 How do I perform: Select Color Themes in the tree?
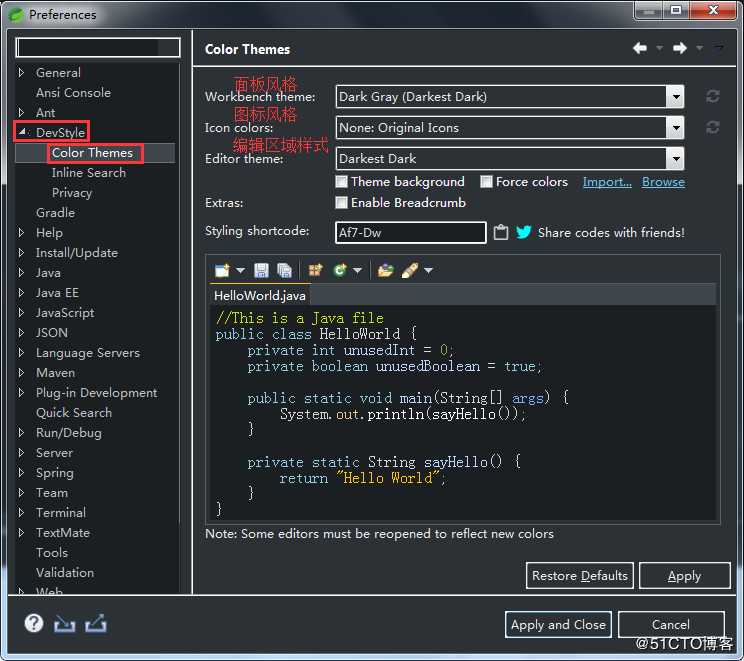(93, 153)
